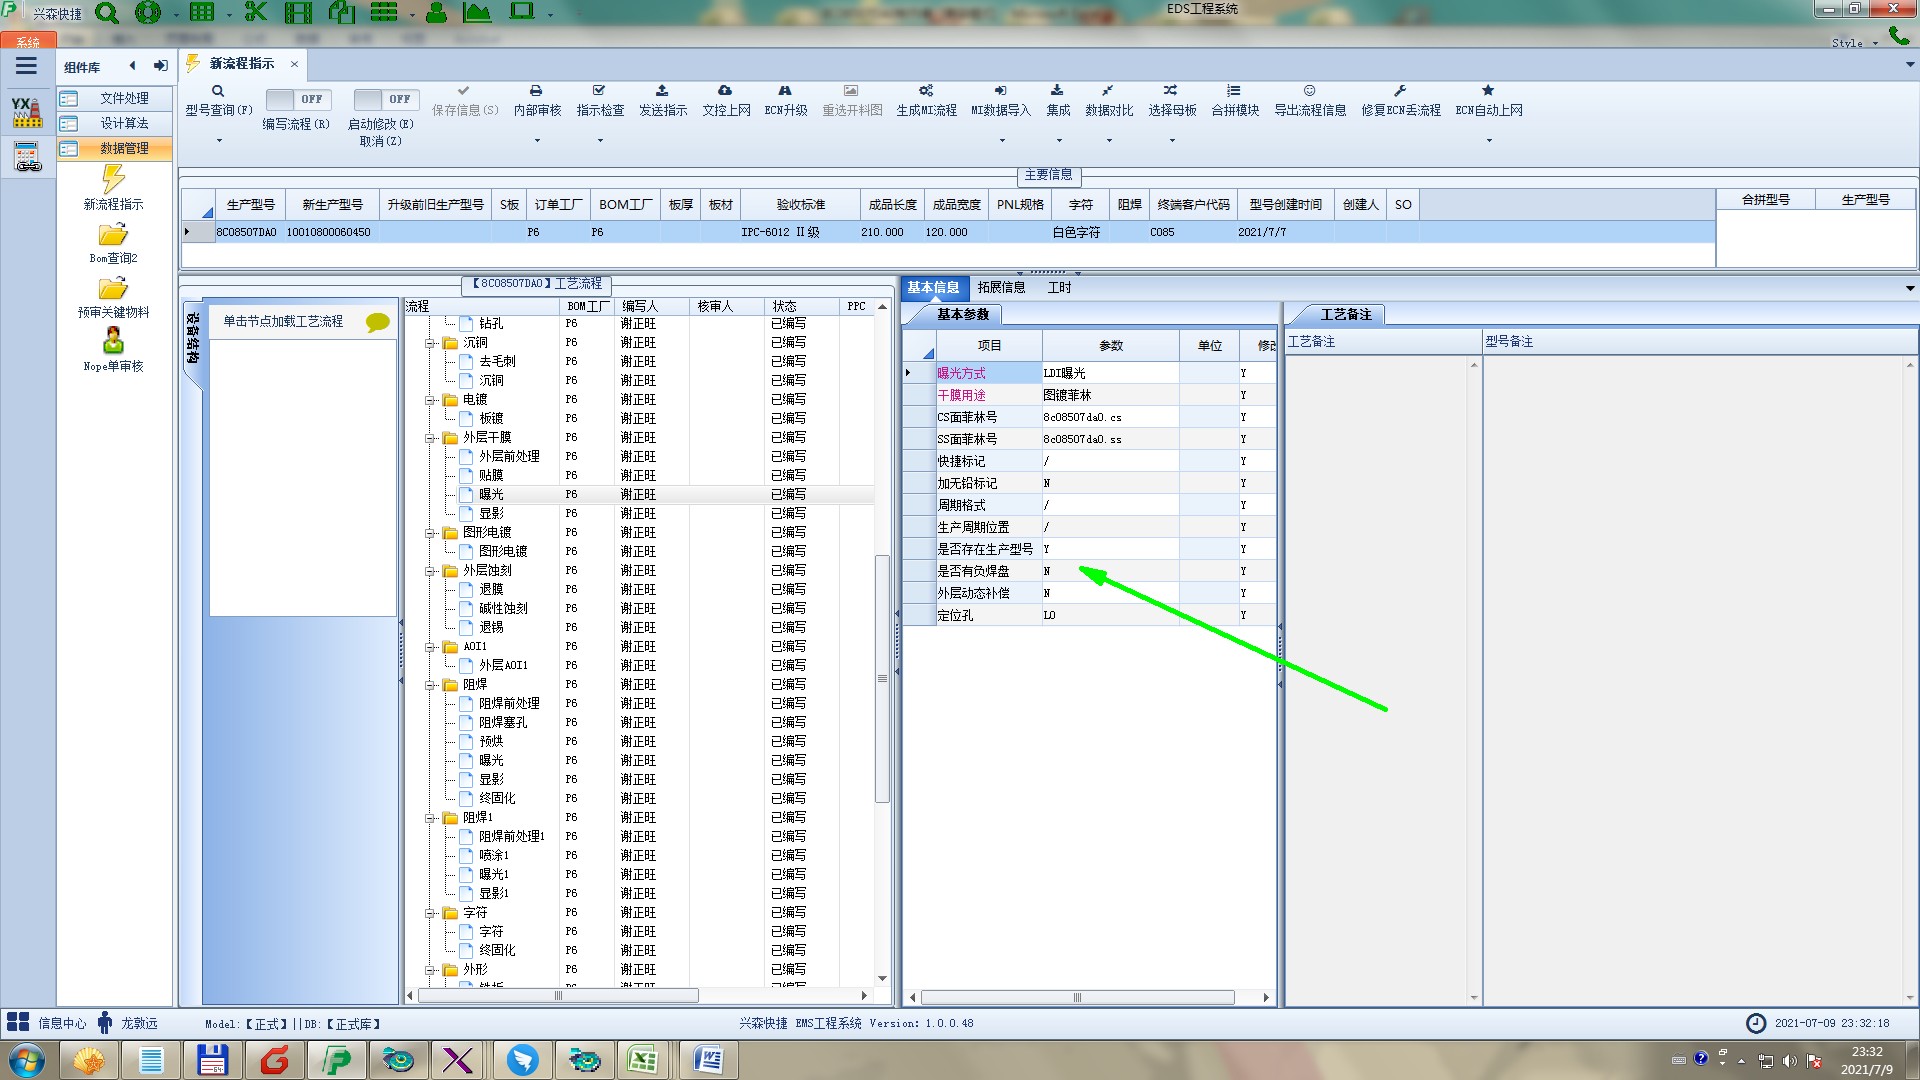Open the hamburger menu in left sidebar

26,66
